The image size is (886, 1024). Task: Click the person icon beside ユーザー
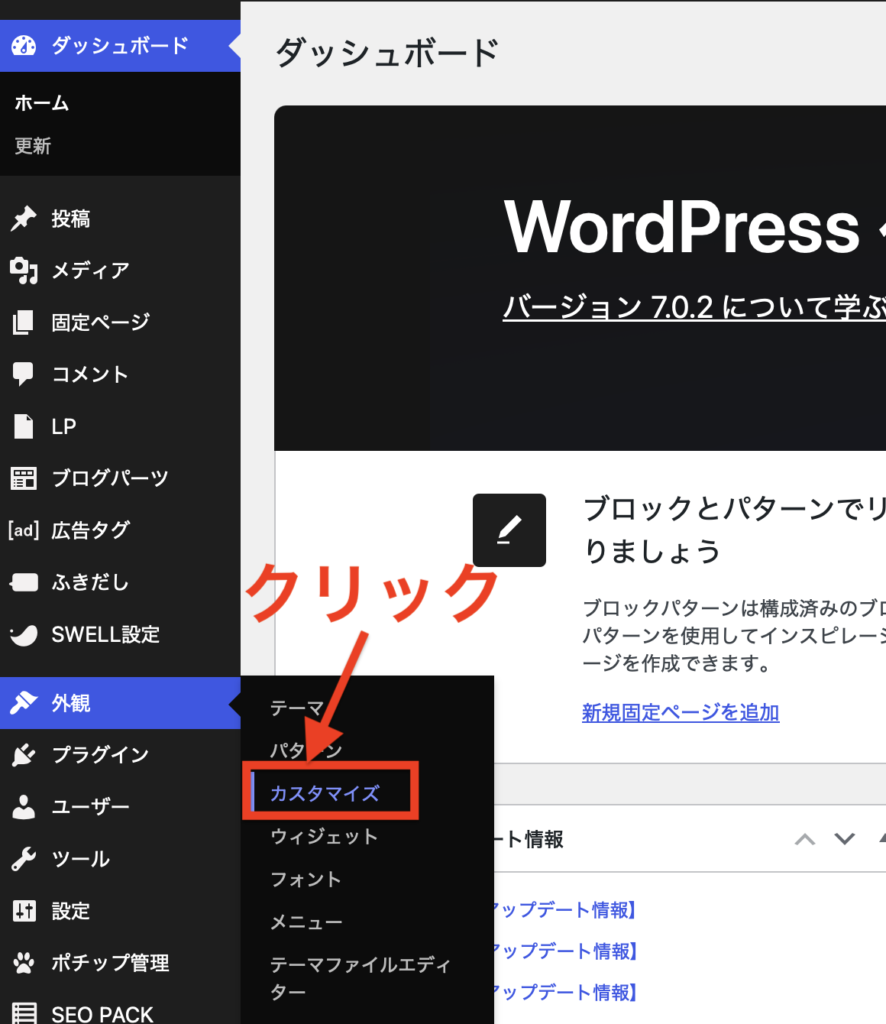pyautogui.click(x=24, y=807)
